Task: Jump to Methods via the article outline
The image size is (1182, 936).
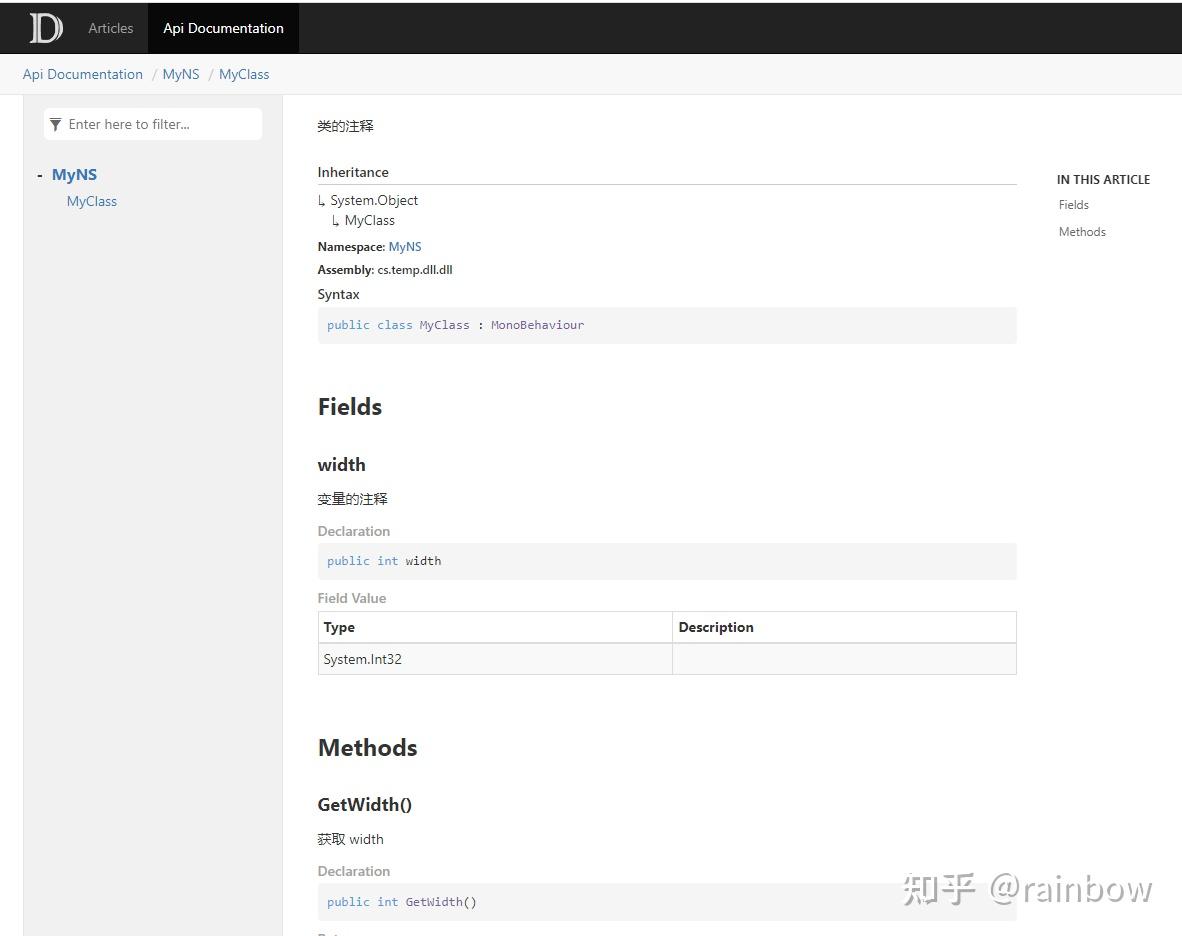Action: coord(1082,231)
